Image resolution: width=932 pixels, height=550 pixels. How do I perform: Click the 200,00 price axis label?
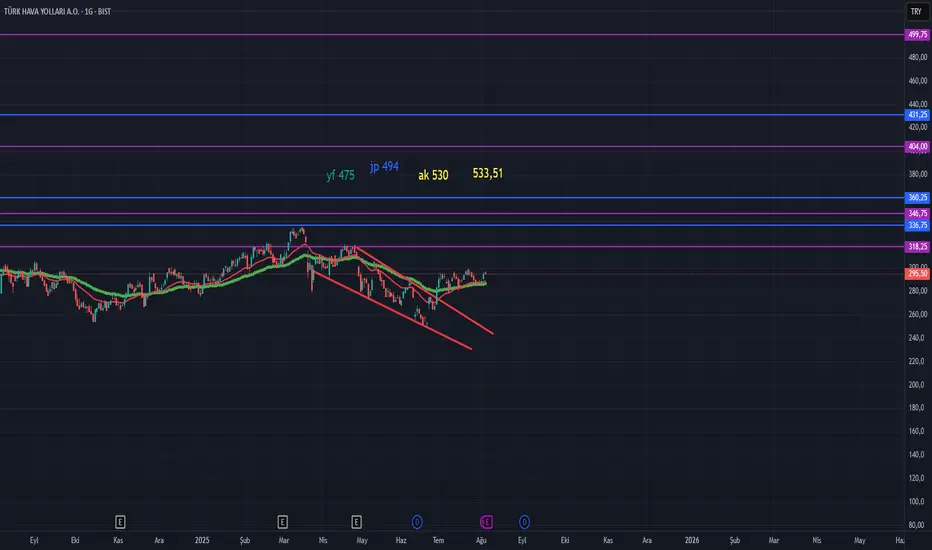(918, 385)
